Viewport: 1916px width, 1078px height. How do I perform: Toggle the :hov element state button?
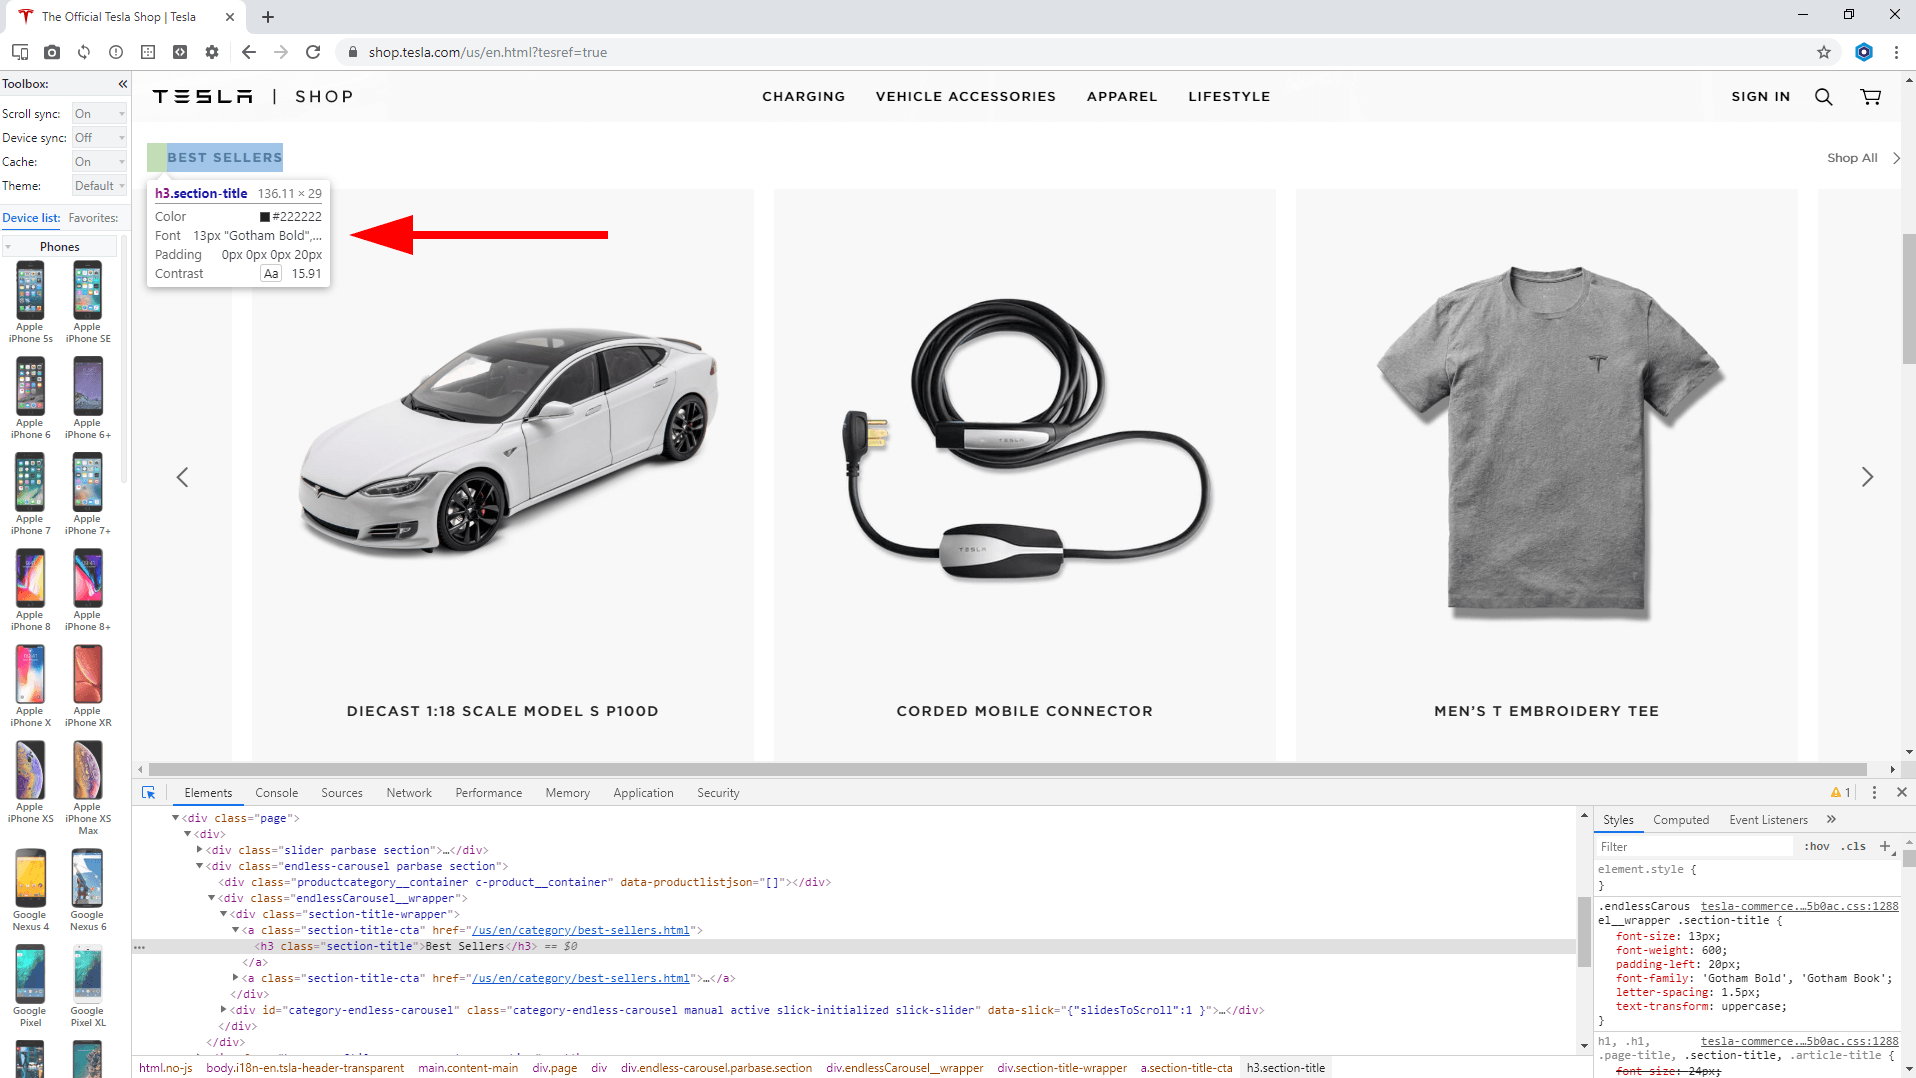[1817, 846]
